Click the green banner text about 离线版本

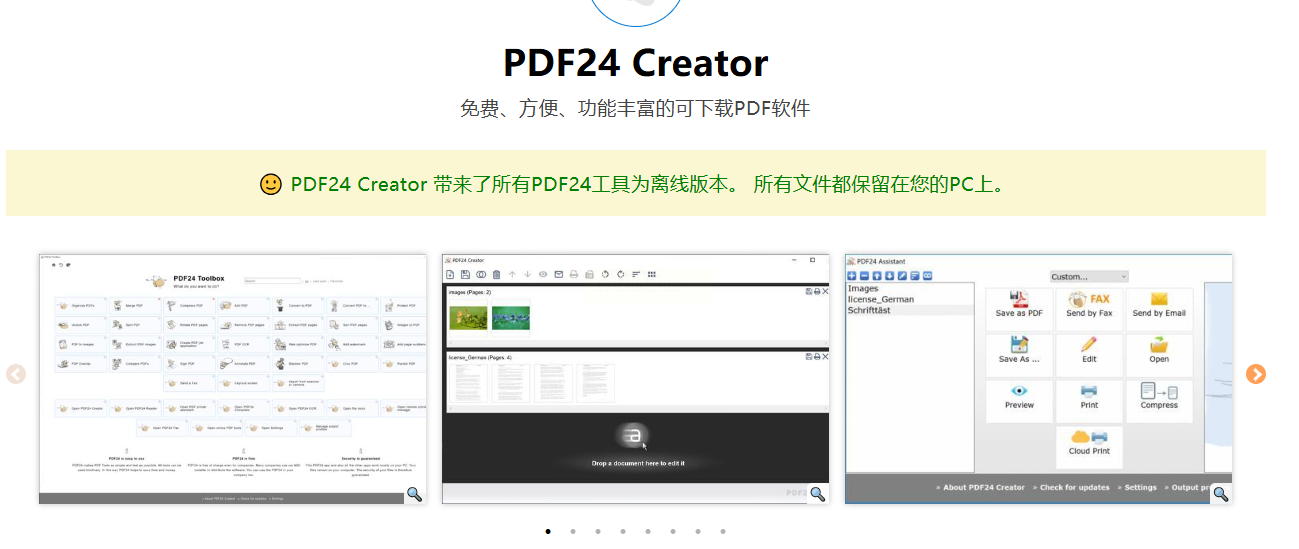coord(648,184)
